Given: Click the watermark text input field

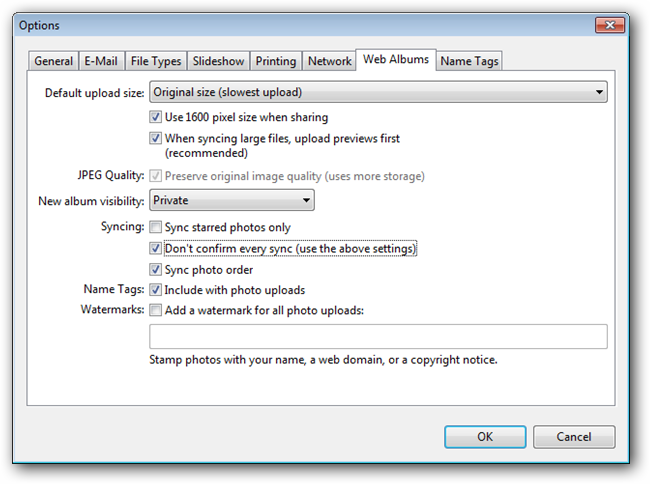Looking at the screenshot, I should 377,336.
